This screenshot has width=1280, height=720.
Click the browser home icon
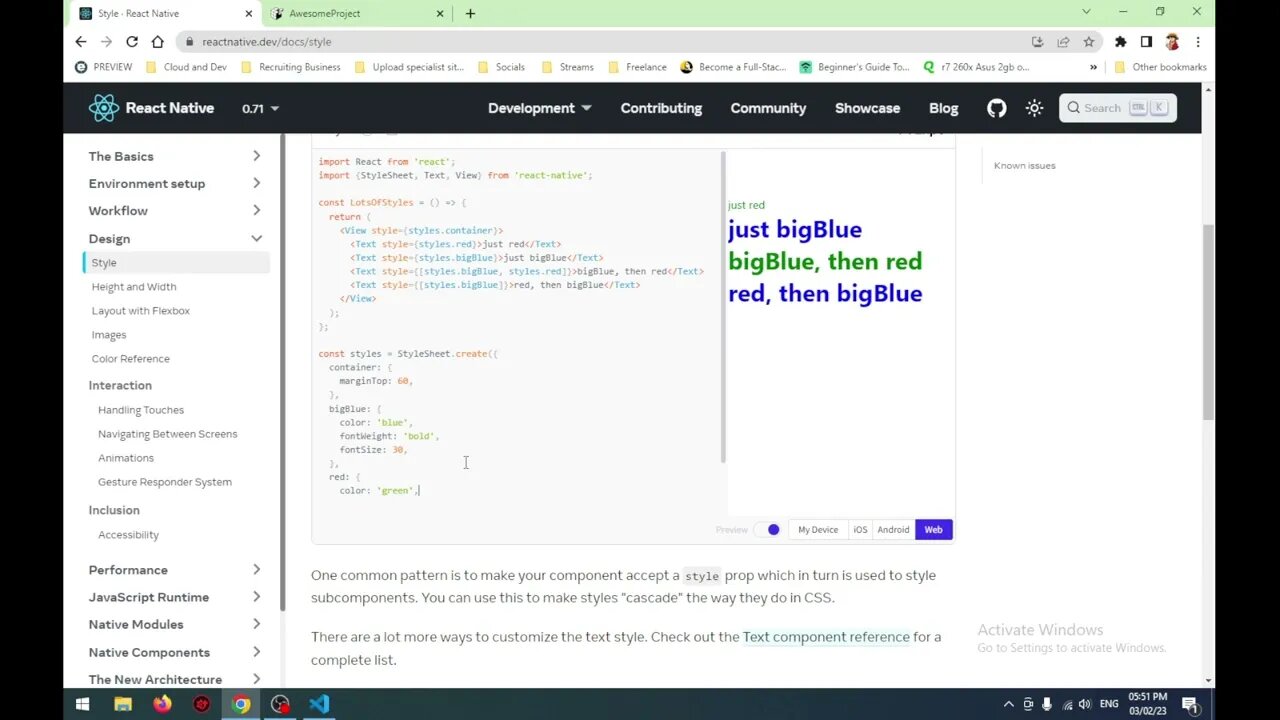(157, 41)
